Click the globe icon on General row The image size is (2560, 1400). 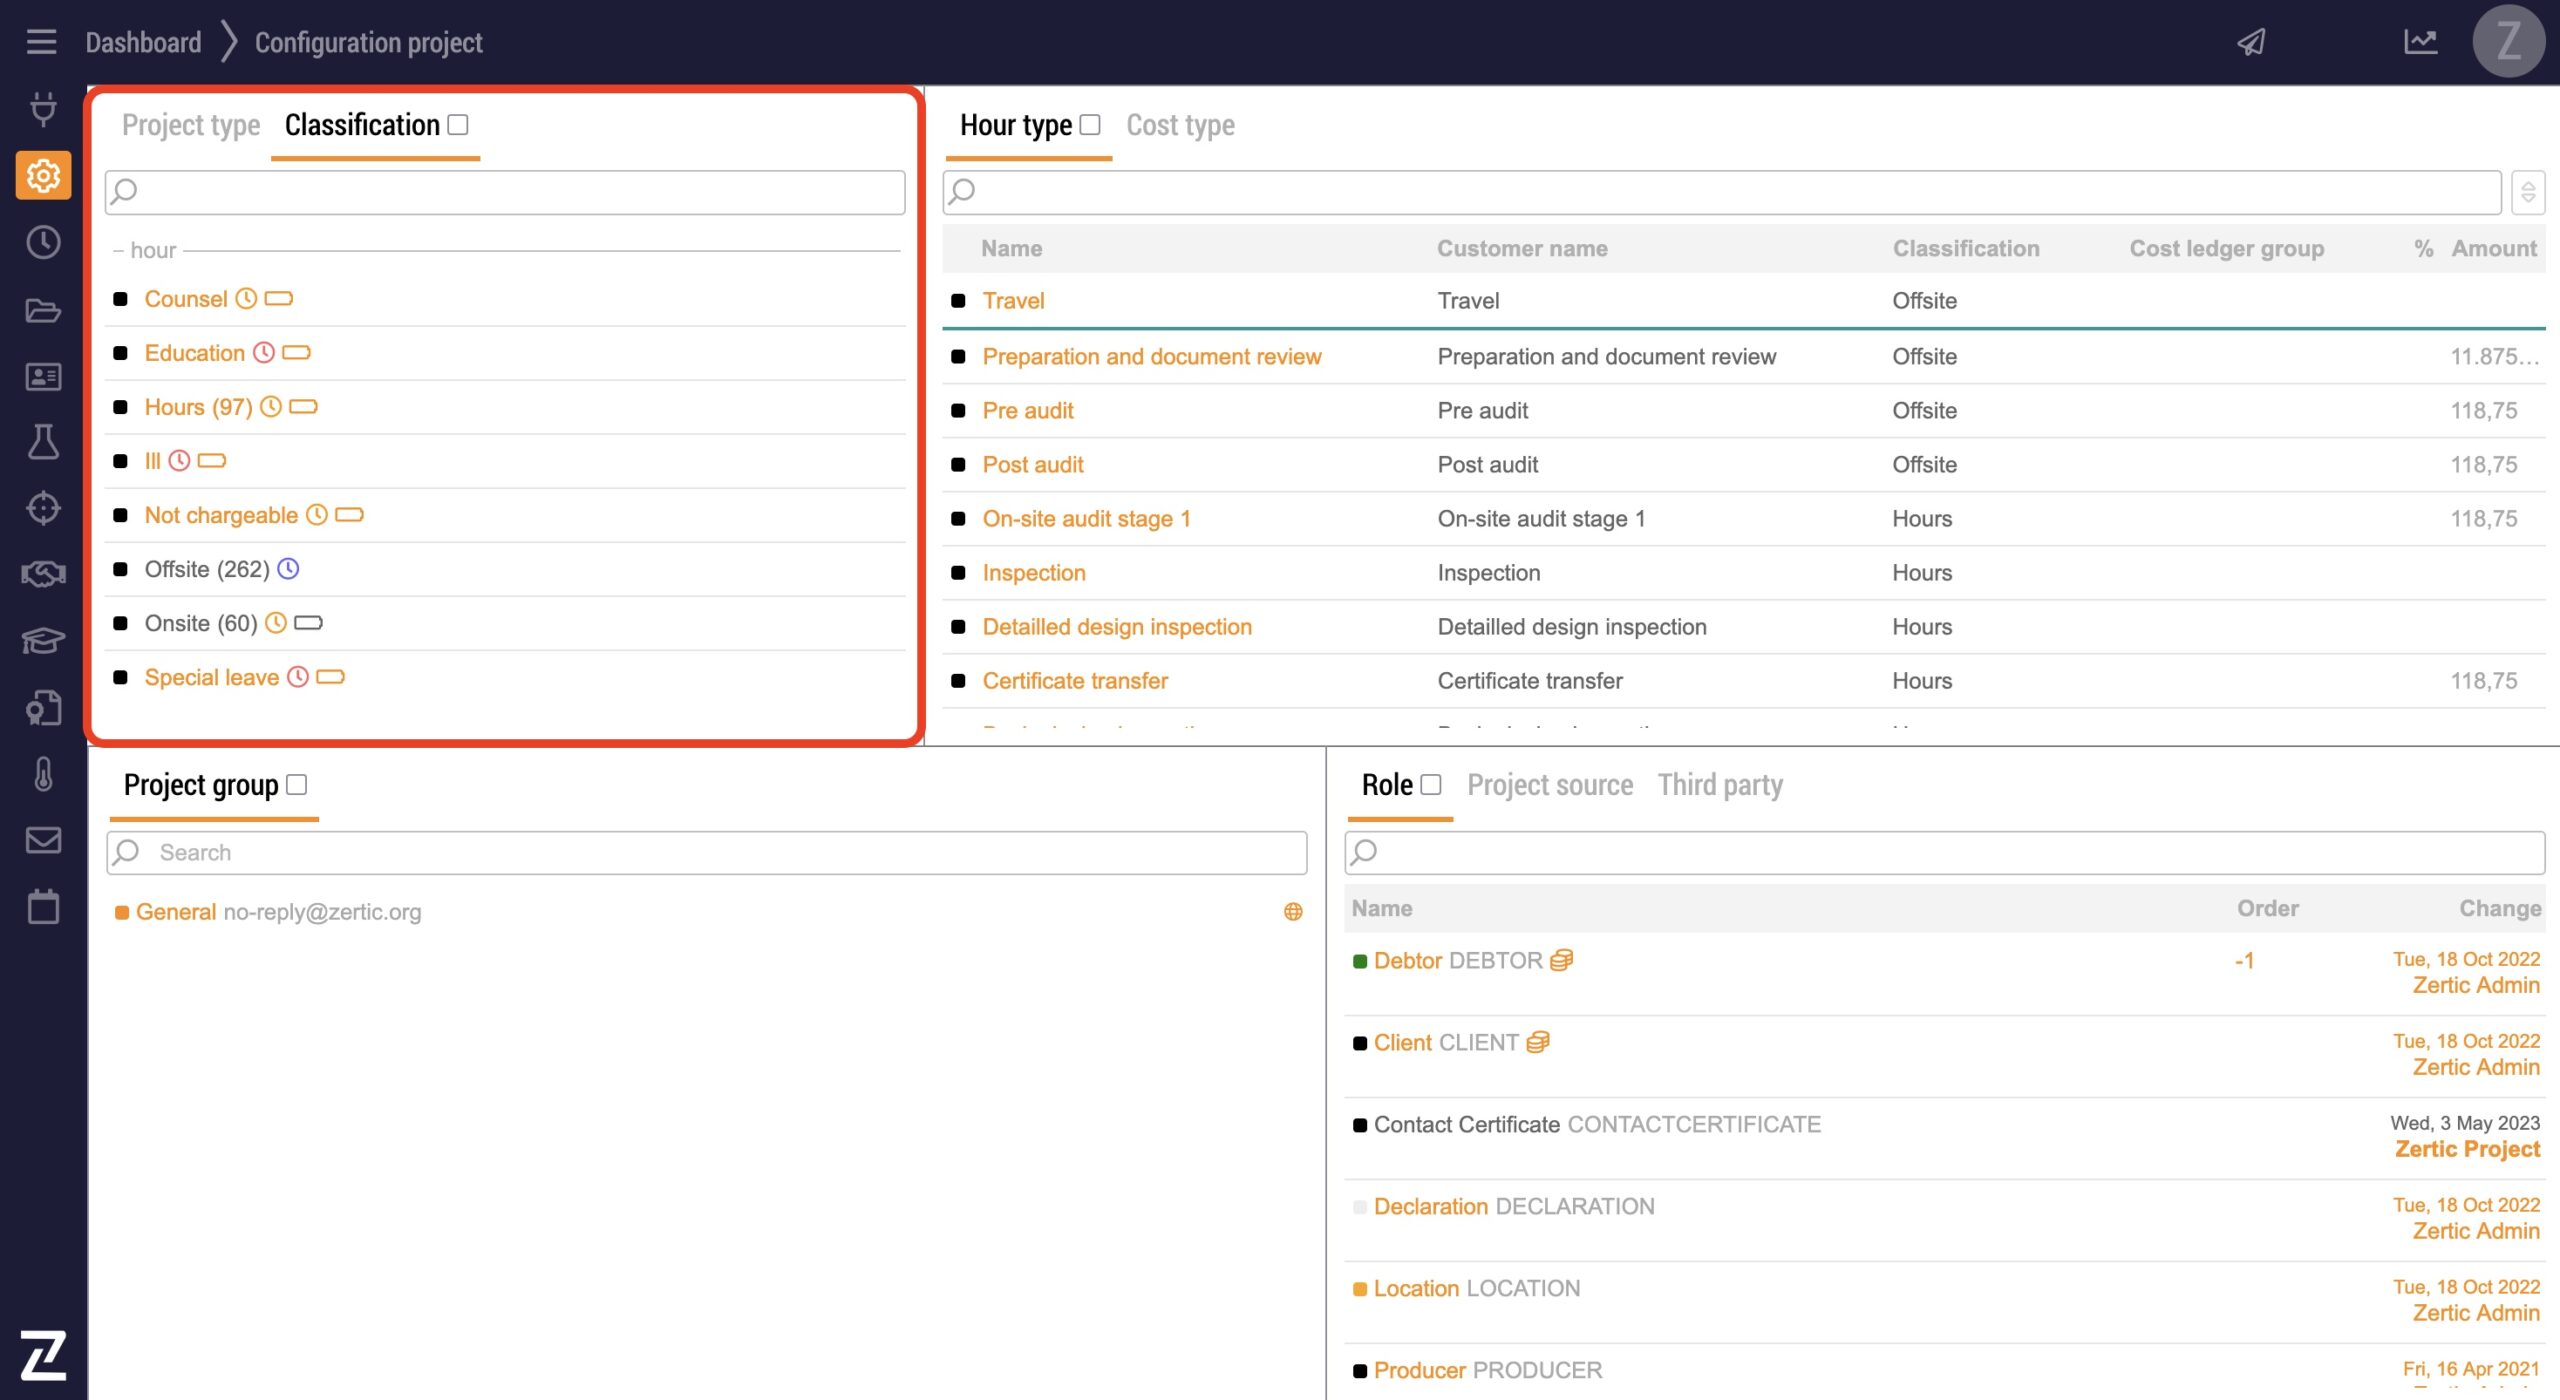(1293, 911)
